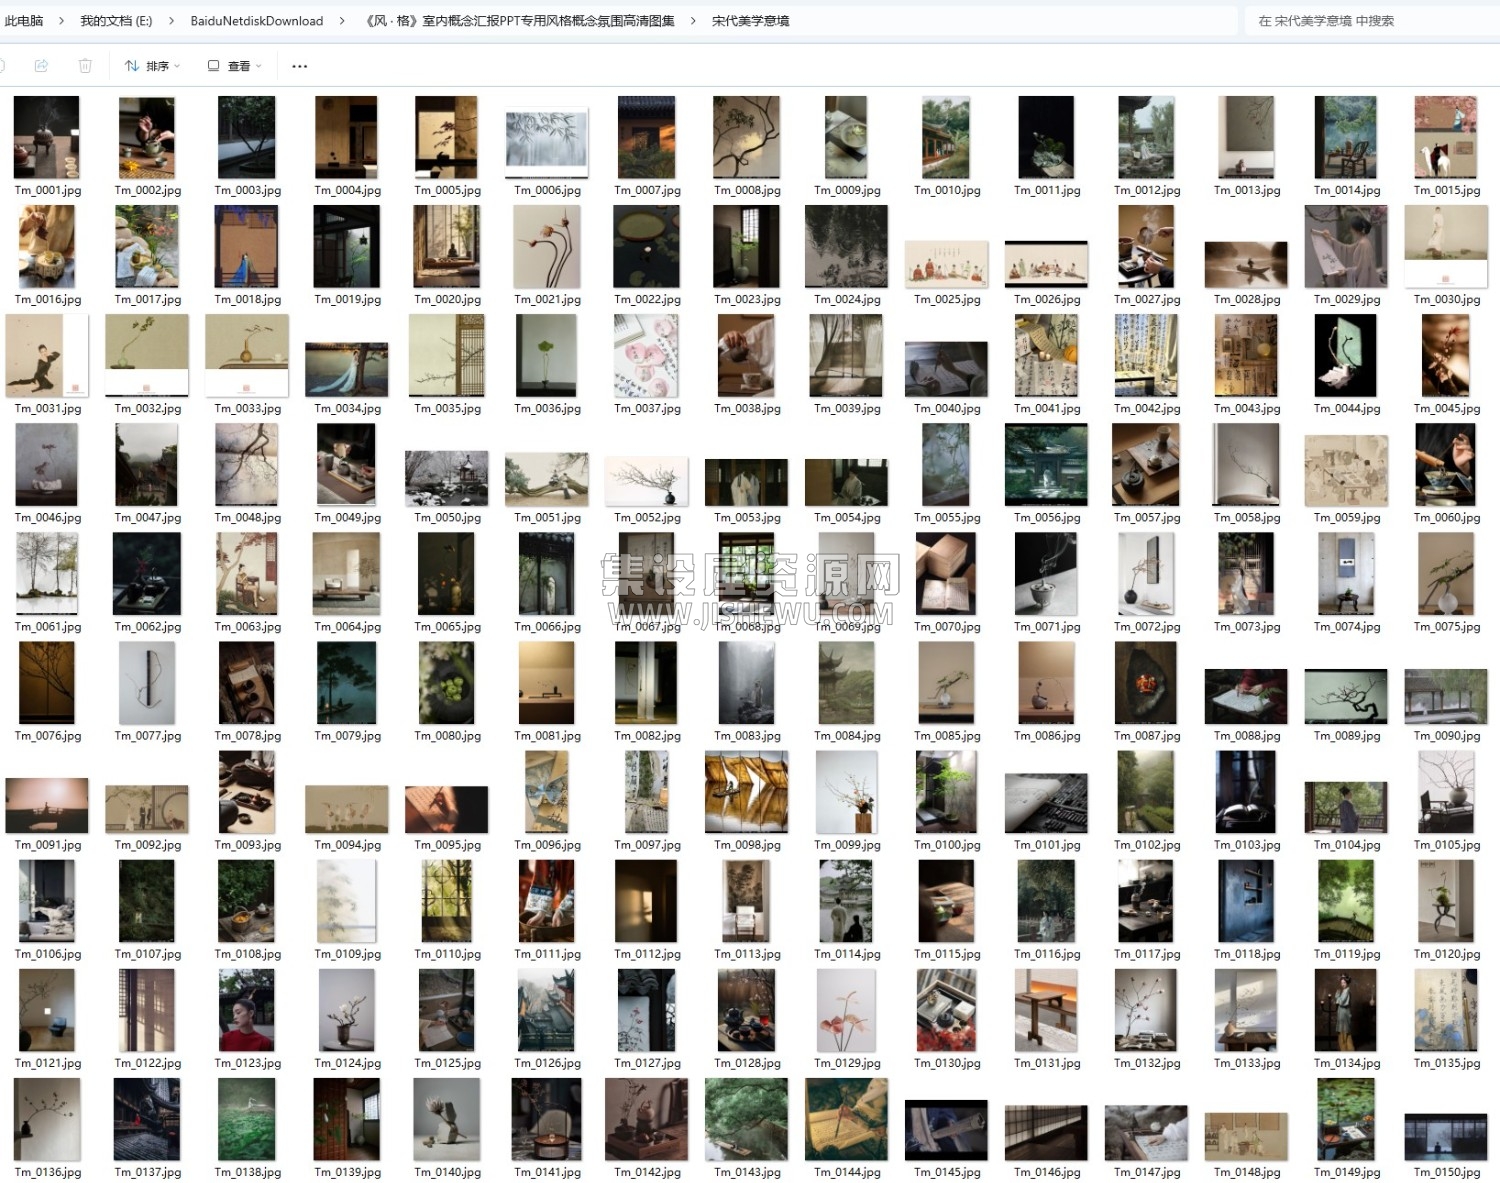Open the 查看 view dropdown
Screen dimensions: 1500x1183
[x=234, y=66]
